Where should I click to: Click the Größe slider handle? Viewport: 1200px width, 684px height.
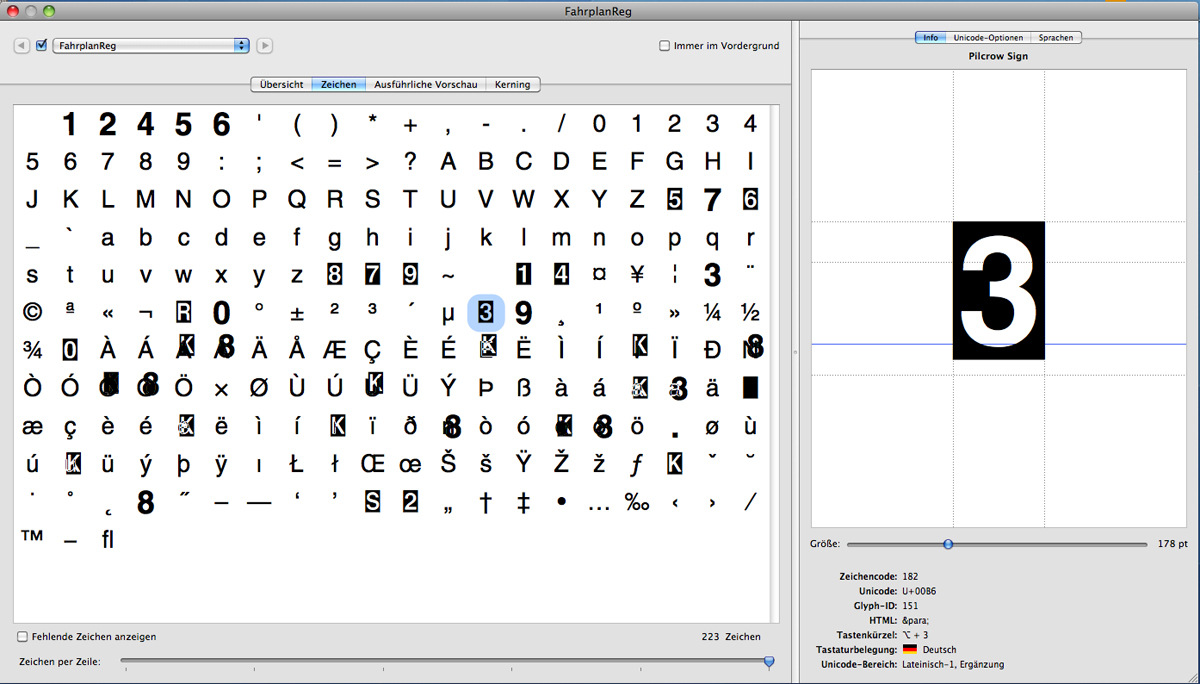tap(948, 544)
